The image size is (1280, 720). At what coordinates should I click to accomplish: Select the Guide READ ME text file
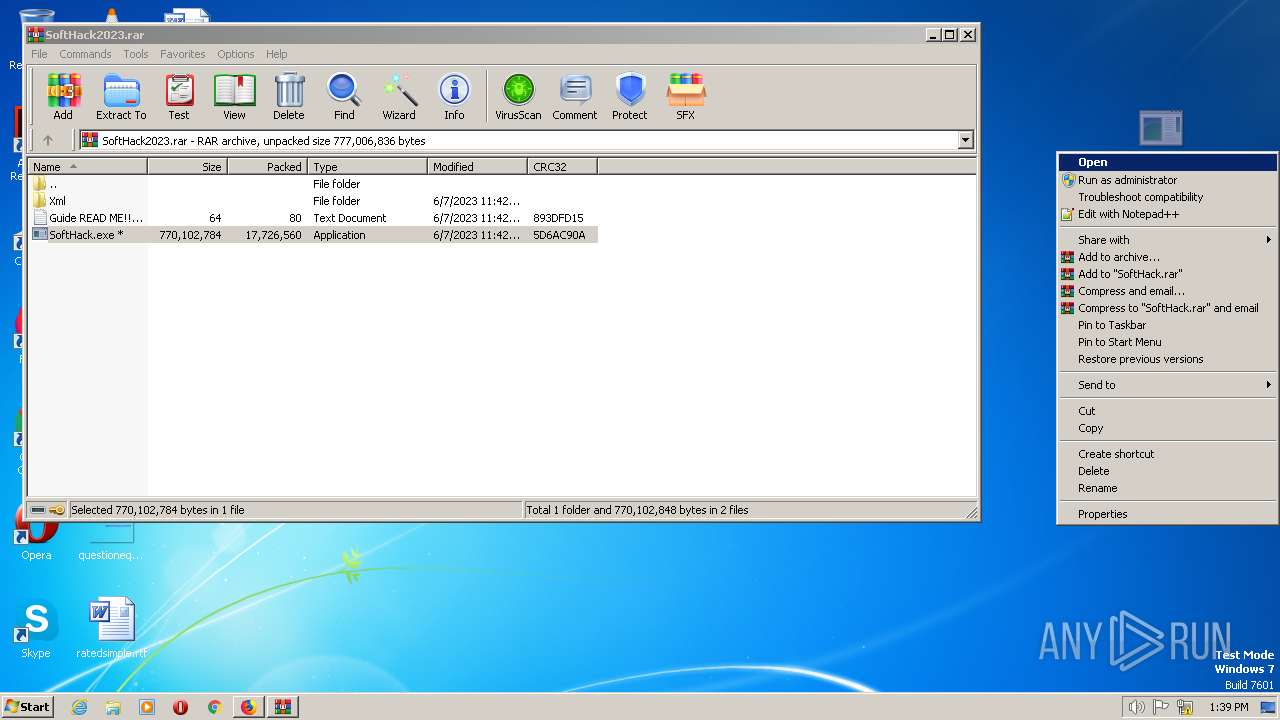pyautogui.click(x=313, y=218)
